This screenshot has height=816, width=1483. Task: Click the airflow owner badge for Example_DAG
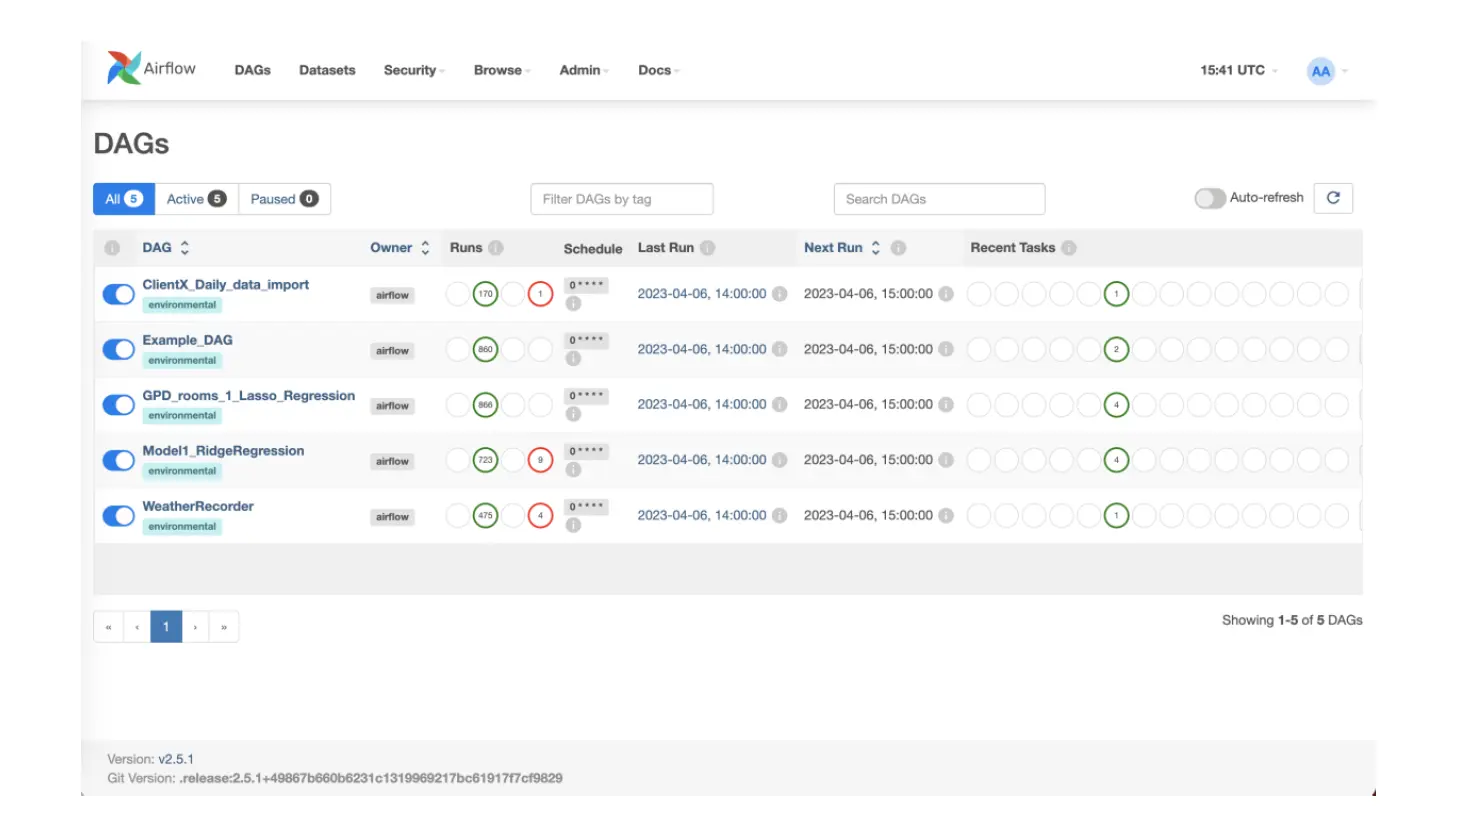point(392,351)
